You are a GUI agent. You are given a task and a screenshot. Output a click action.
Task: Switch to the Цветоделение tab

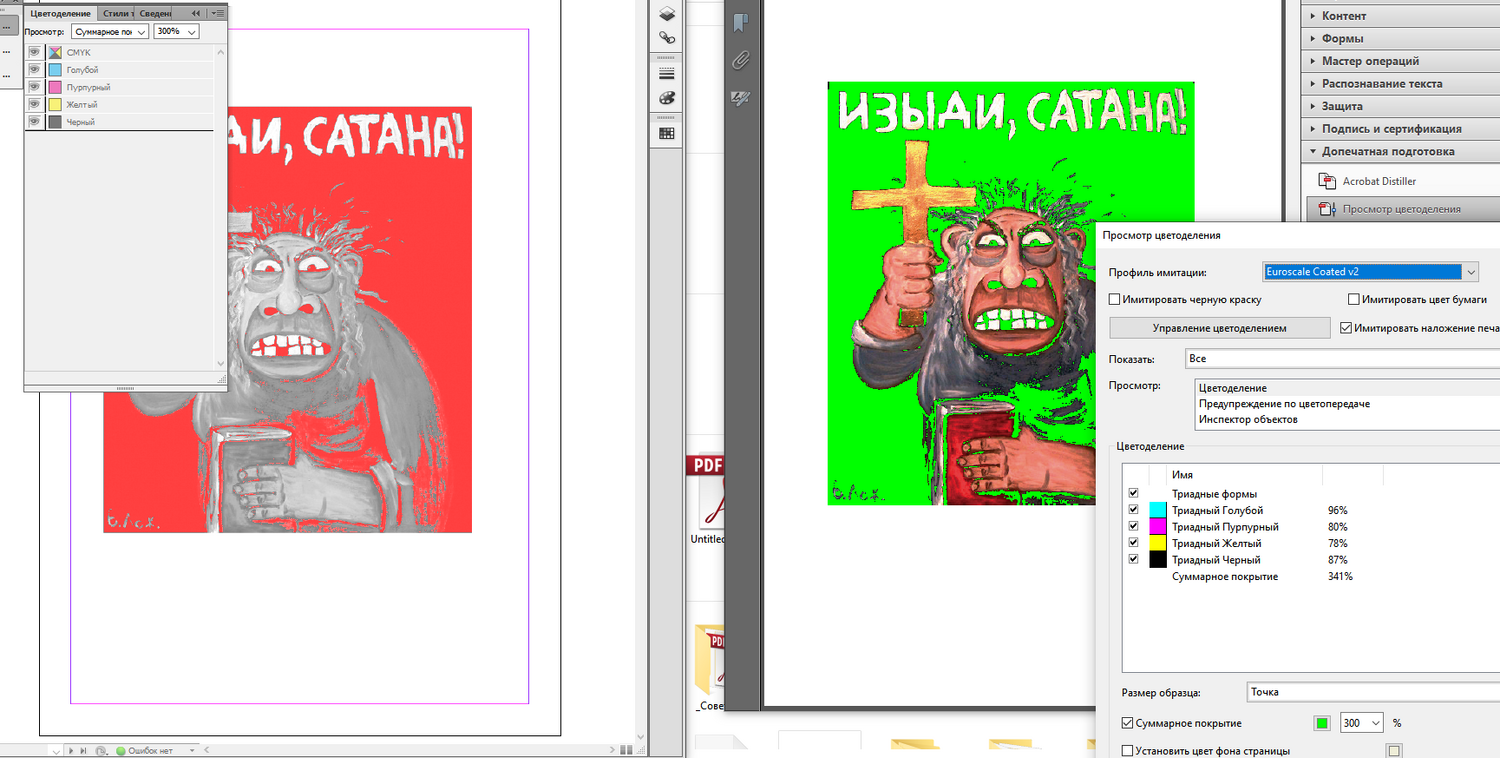coord(61,13)
